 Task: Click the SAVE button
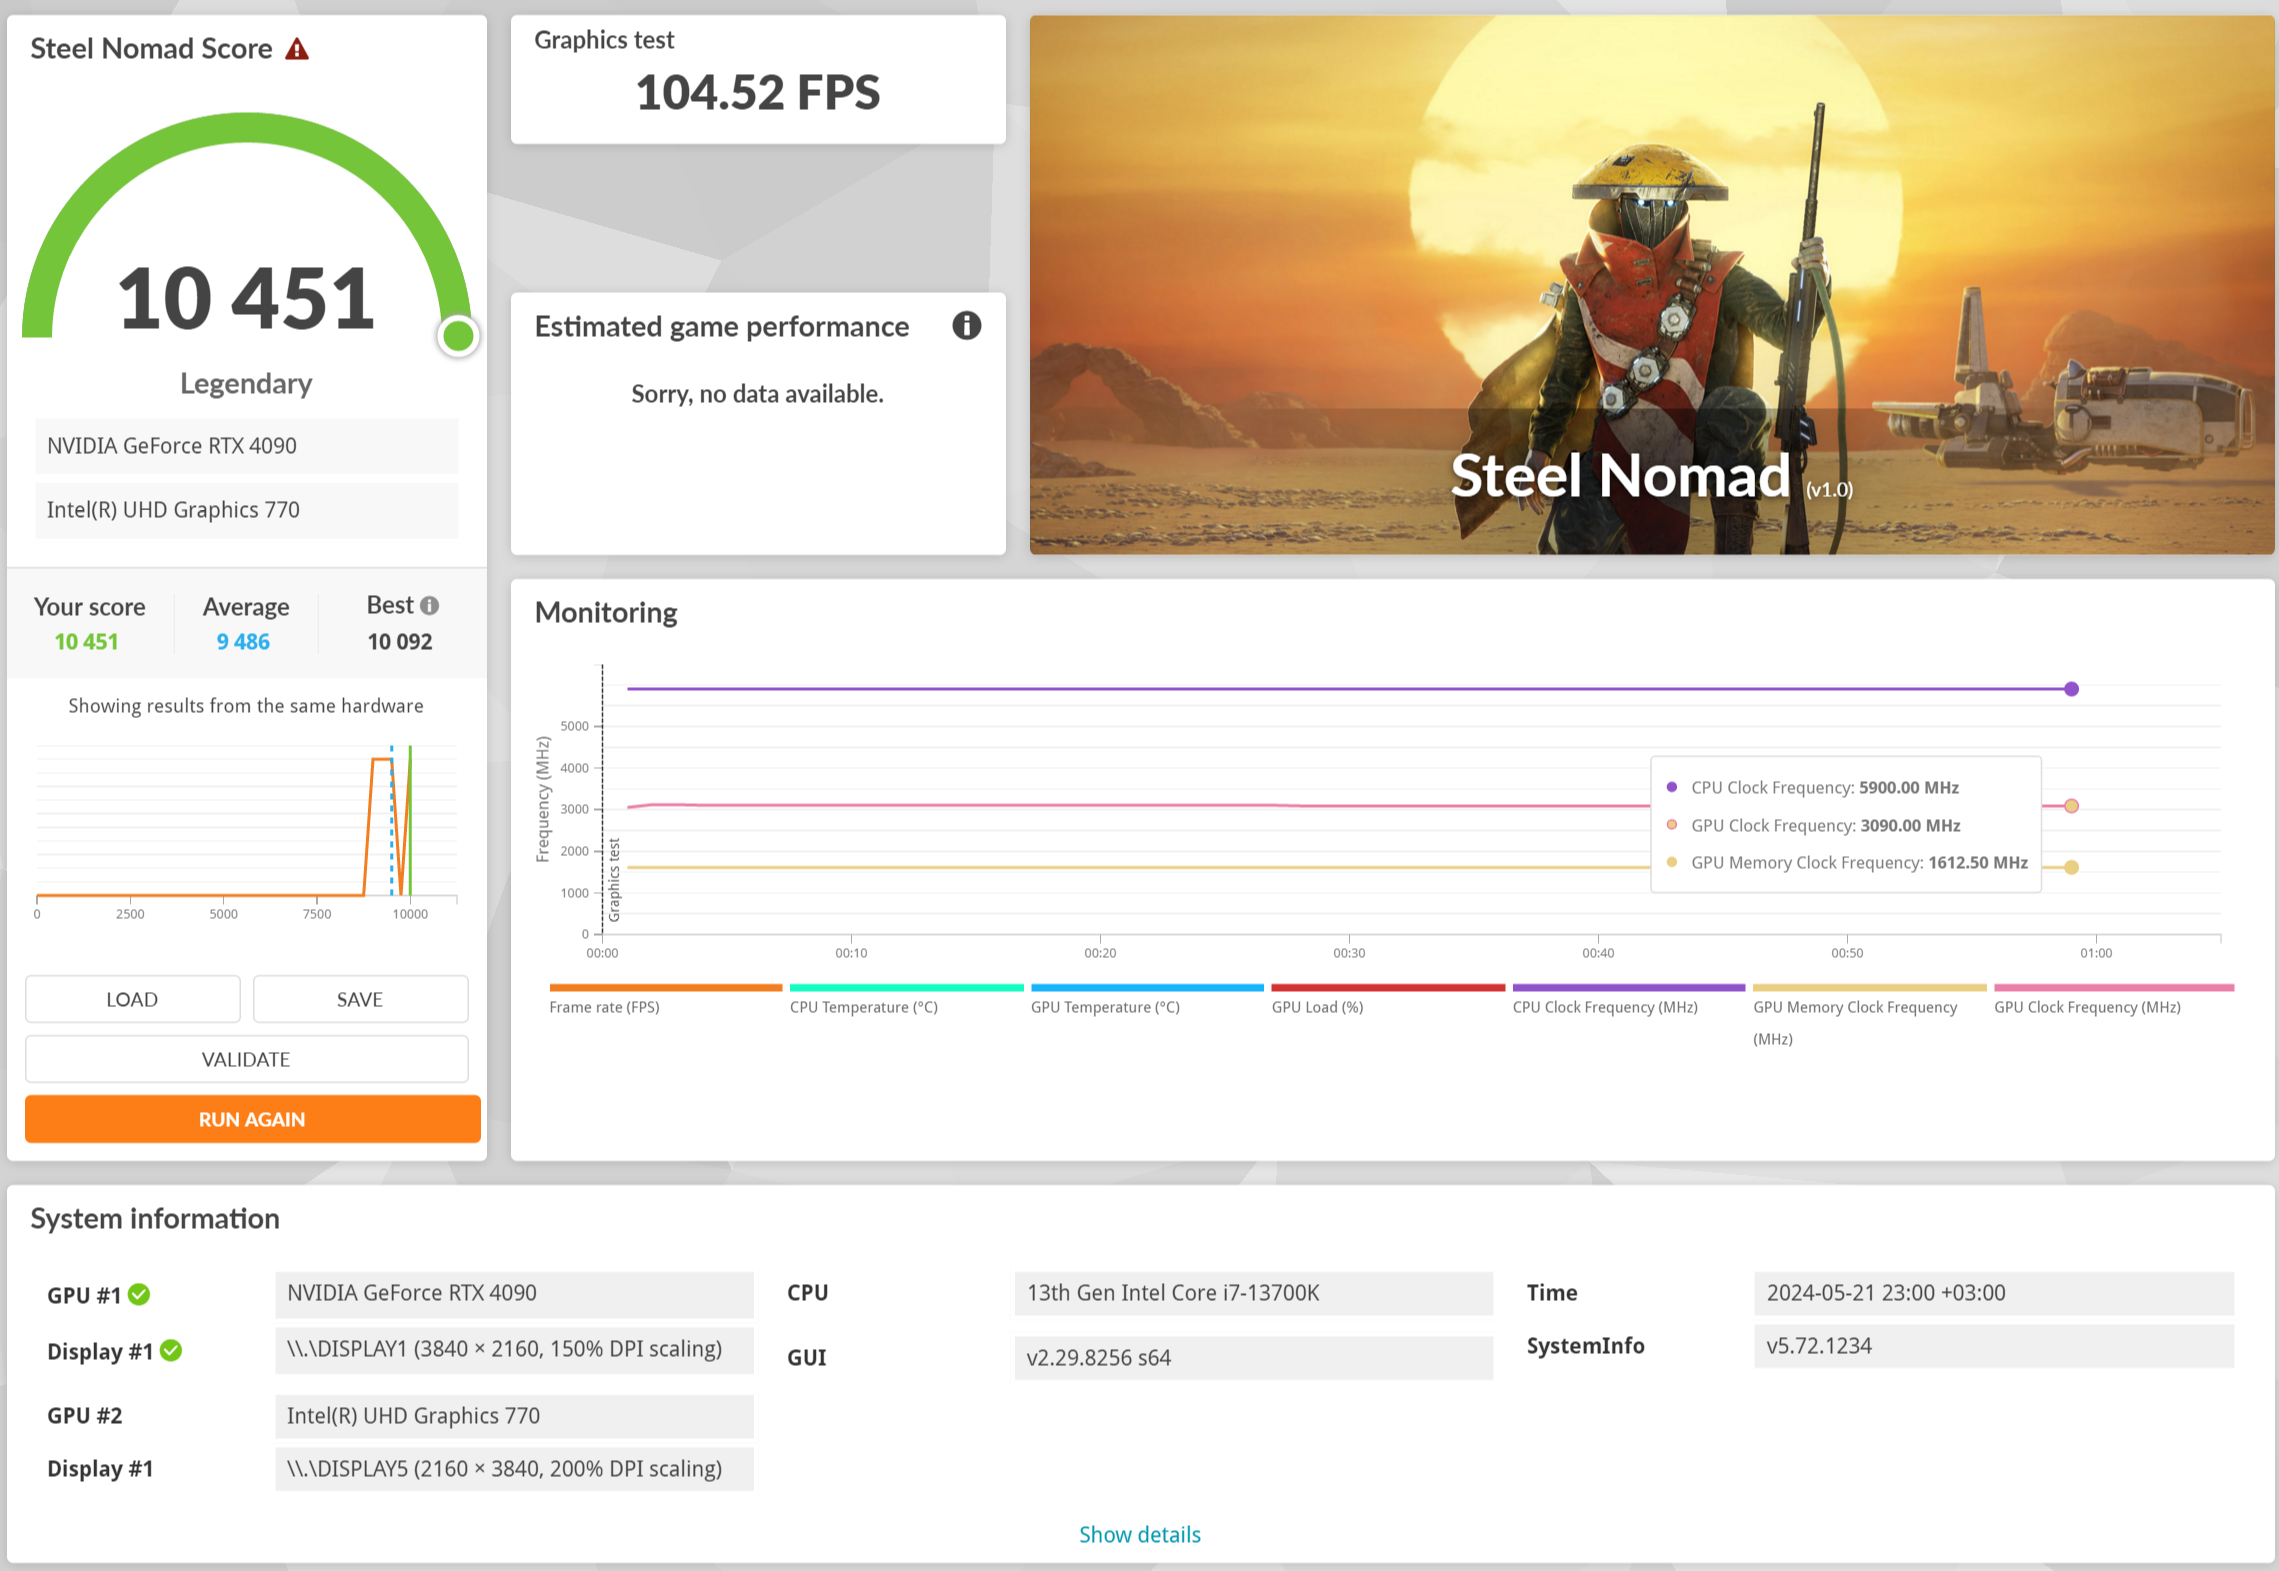(360, 999)
